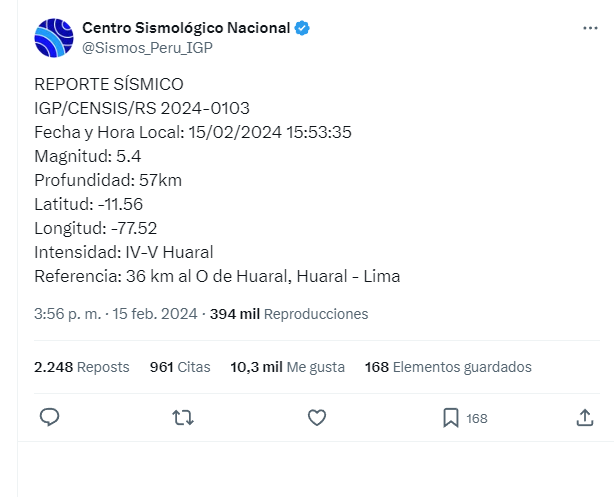View the 961 Citas quotes
The image size is (614, 497).
coord(180,367)
